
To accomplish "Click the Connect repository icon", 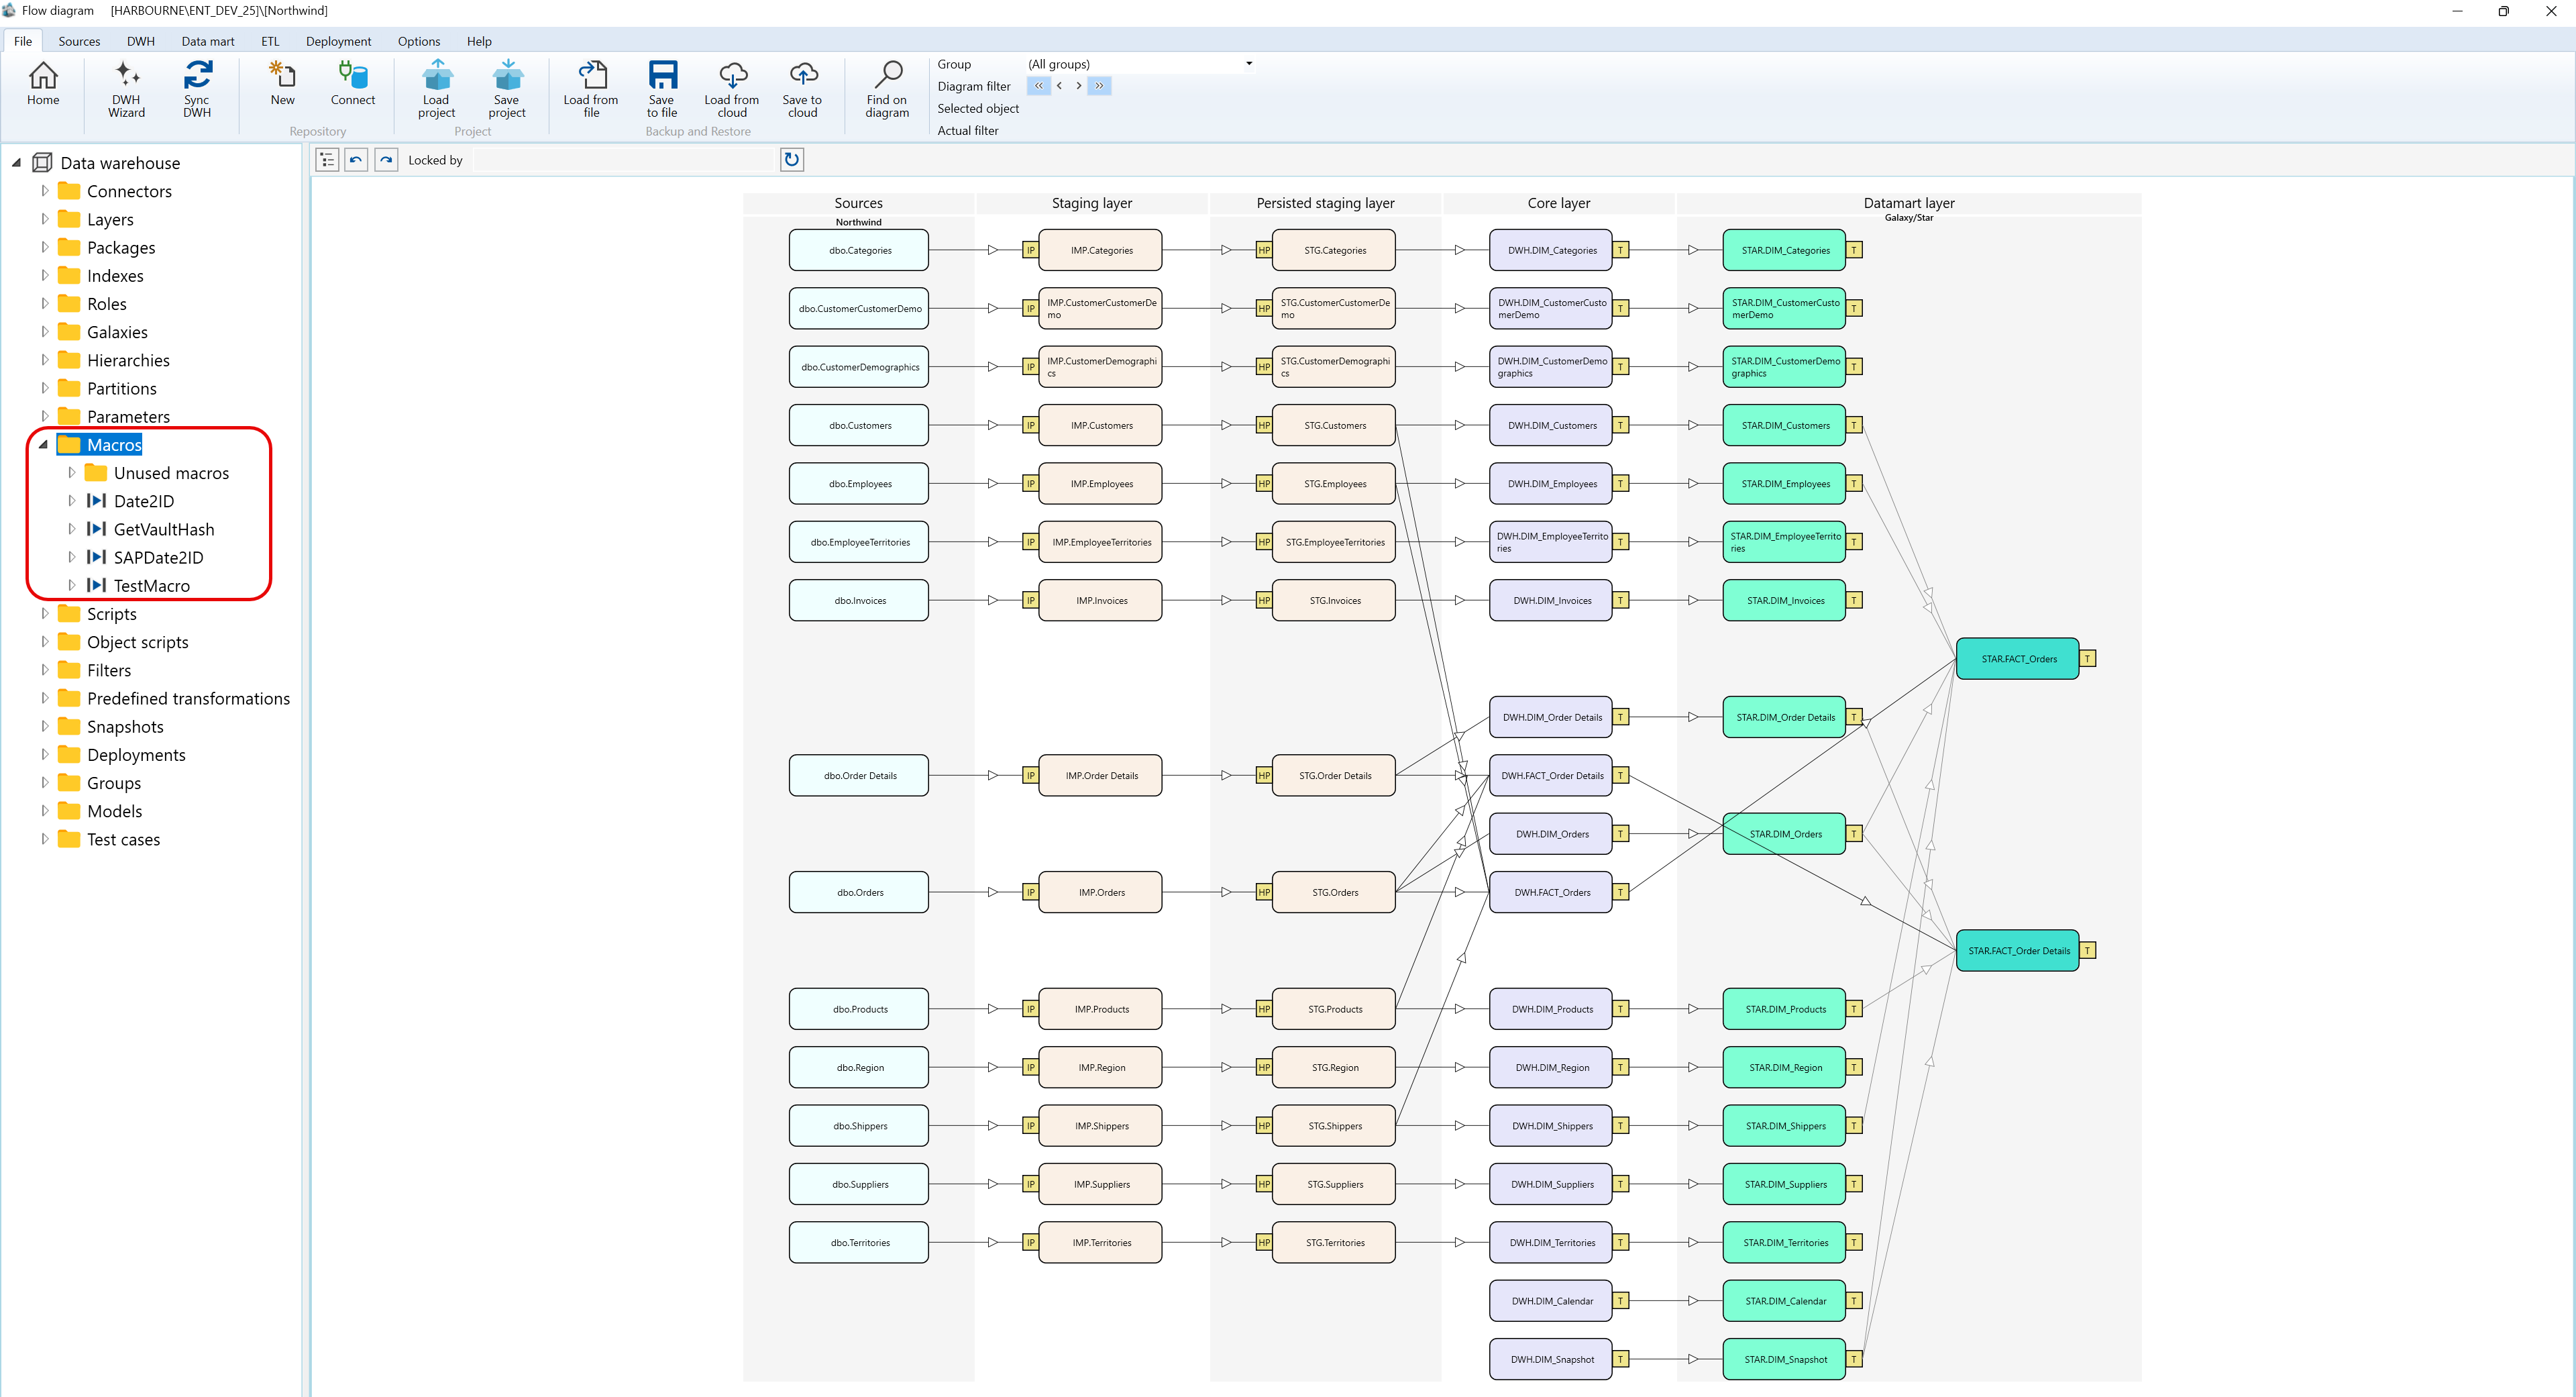I will [353, 84].
